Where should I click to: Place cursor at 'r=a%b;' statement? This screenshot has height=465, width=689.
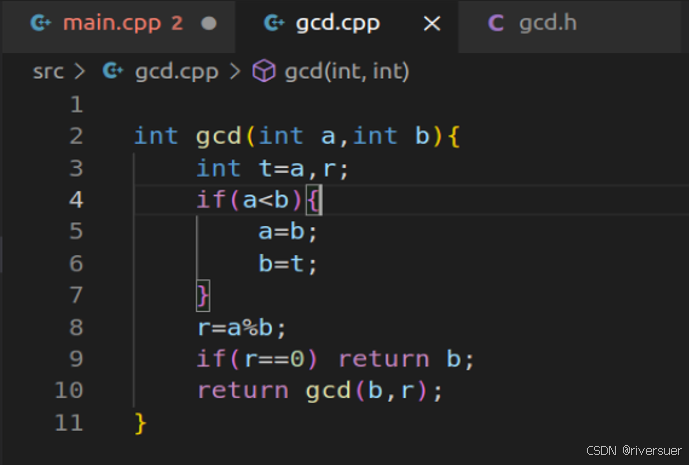(241, 327)
